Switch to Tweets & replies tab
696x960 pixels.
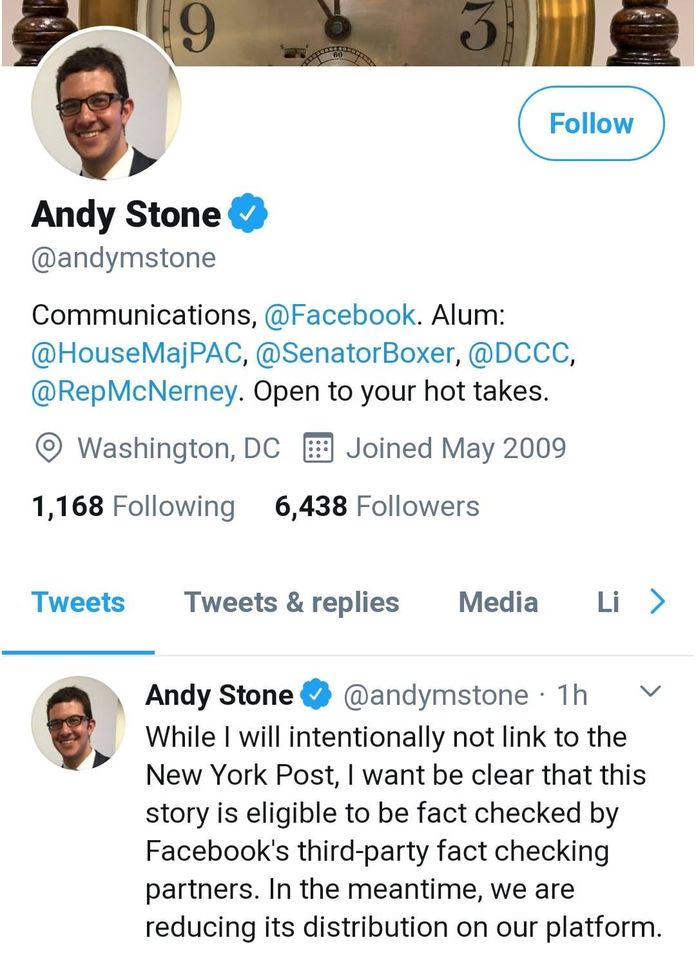291,602
